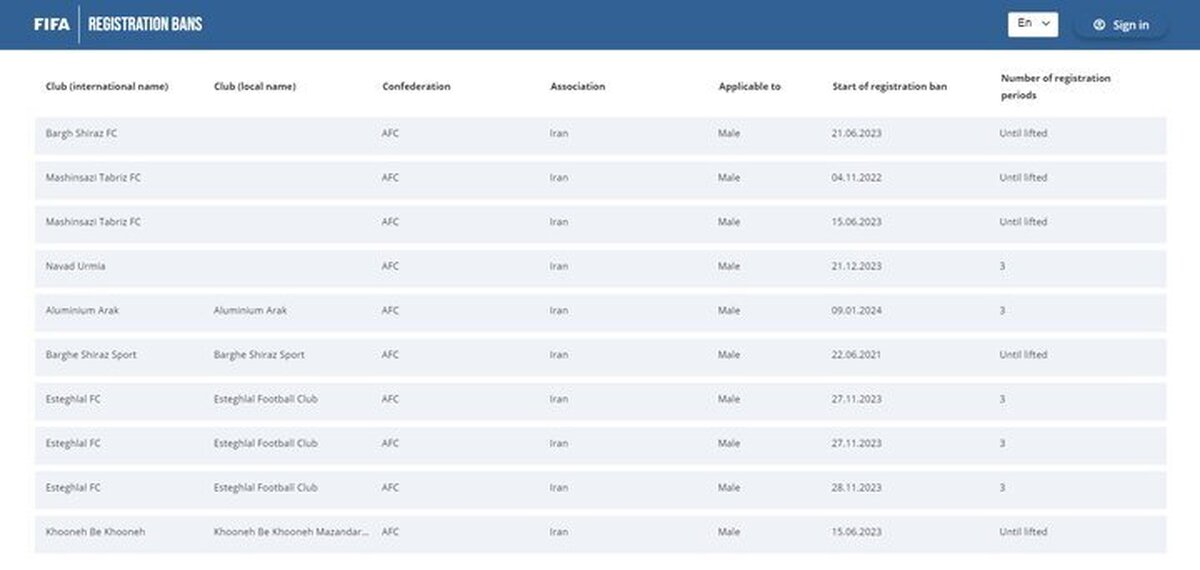Open the En language dropdown

1032,24
